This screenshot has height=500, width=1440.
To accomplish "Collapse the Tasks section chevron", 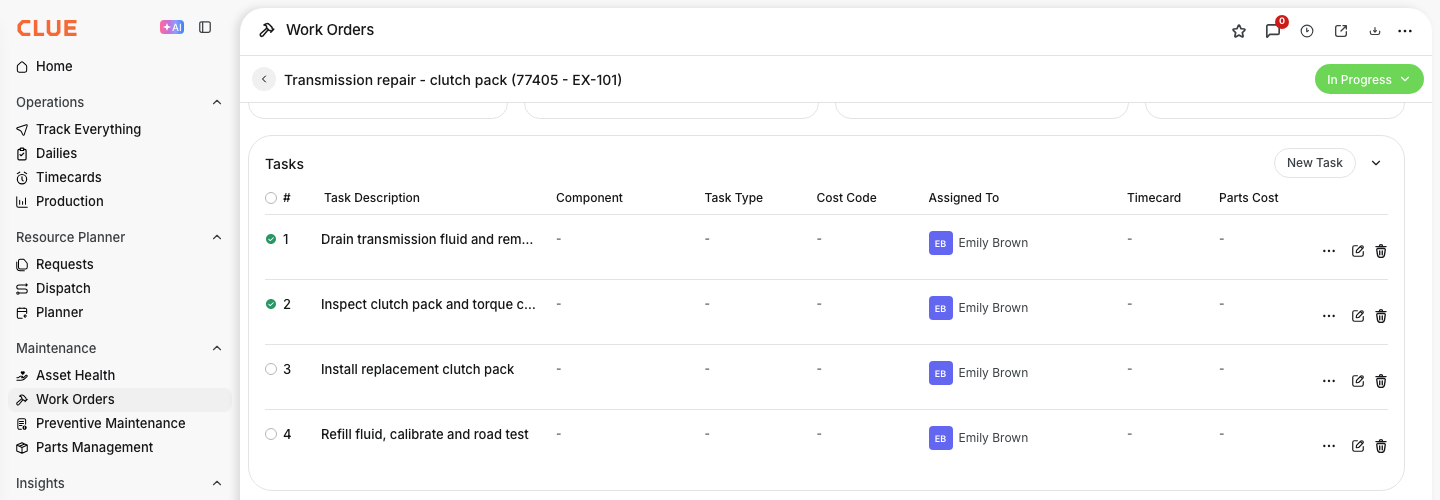I will tap(1376, 163).
